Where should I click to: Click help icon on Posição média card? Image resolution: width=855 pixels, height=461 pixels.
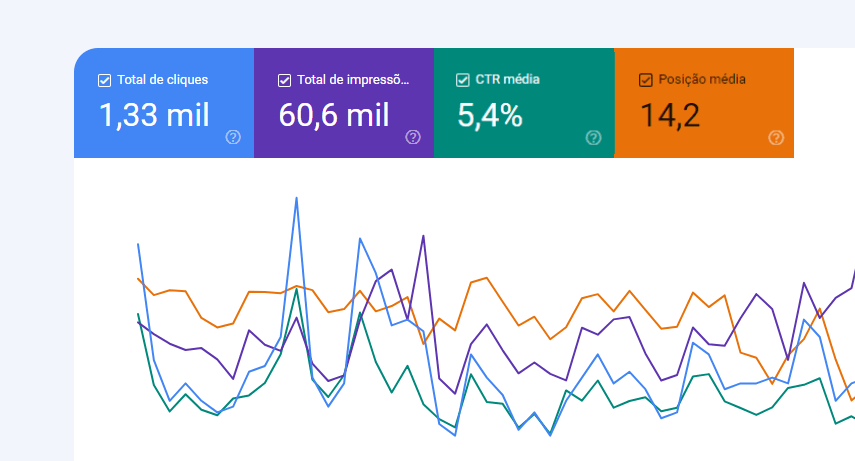pyautogui.click(x=775, y=137)
